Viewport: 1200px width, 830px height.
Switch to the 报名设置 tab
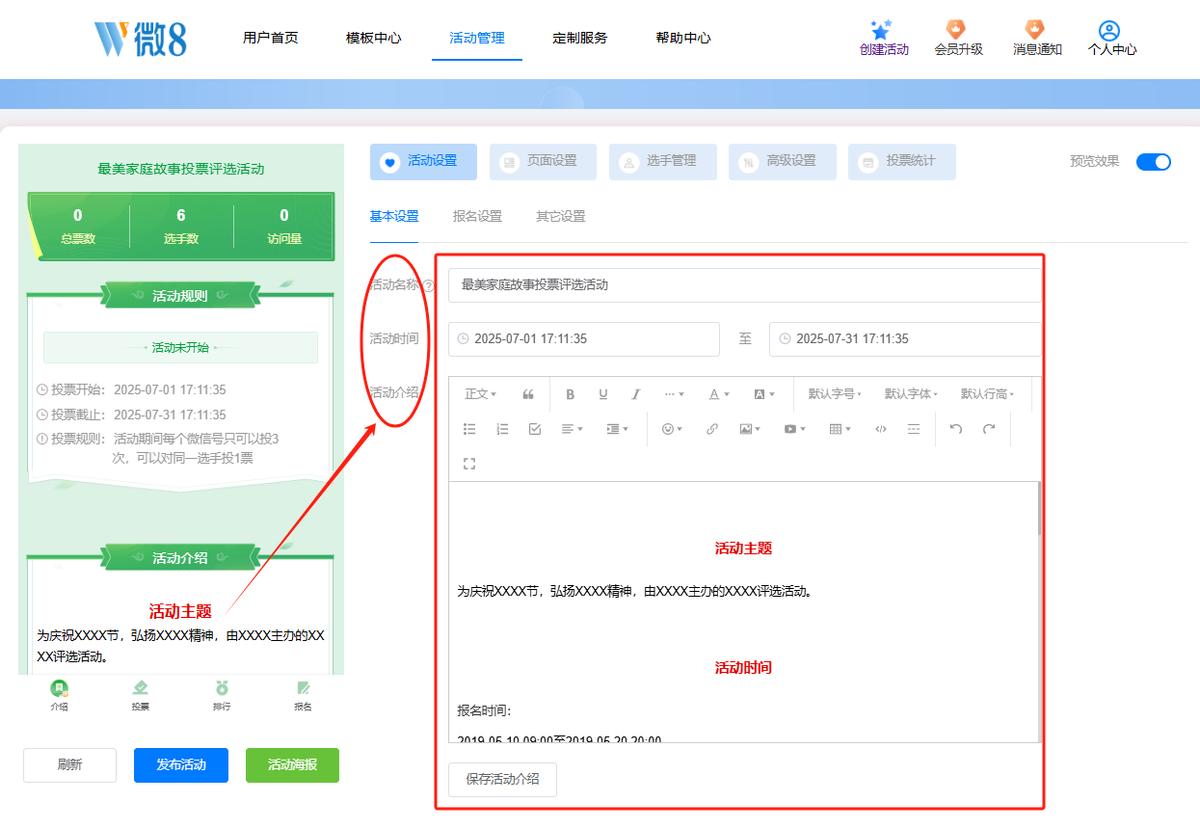477,216
